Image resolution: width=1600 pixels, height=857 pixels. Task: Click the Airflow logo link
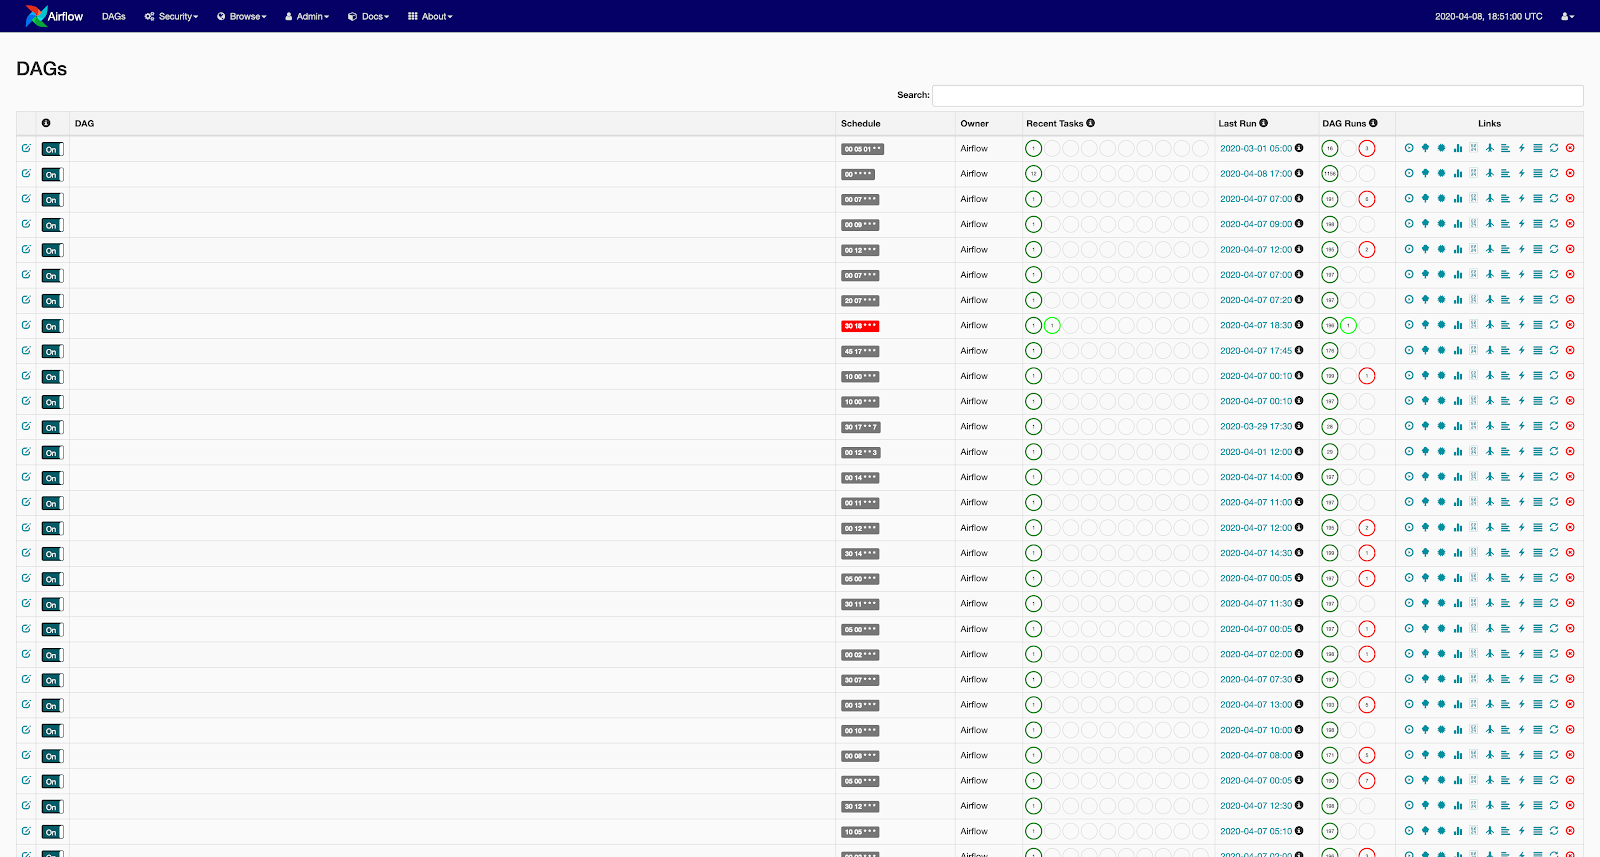55,16
